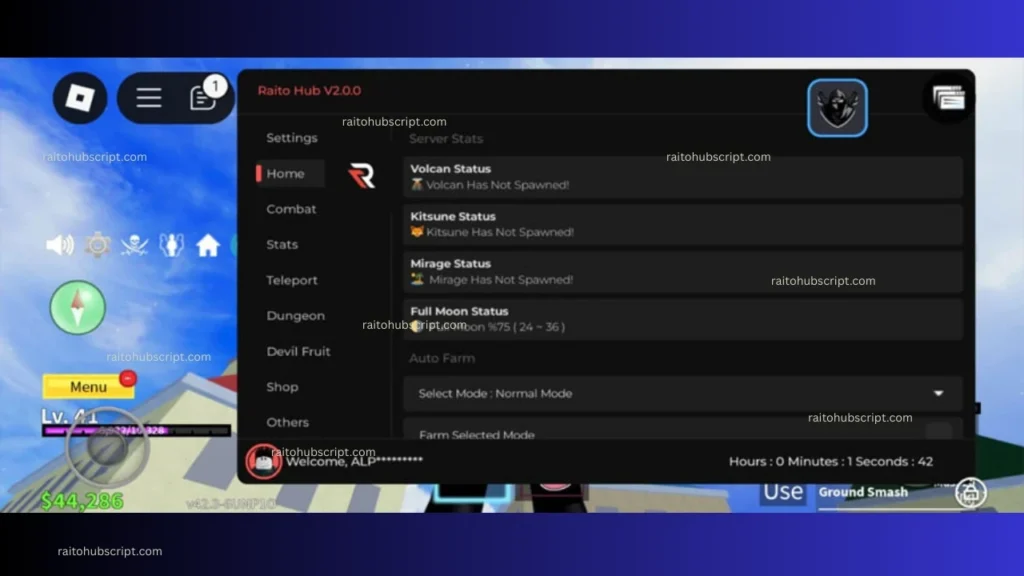The width and height of the screenshot is (1024, 576).
Task: Click the purple experience progress bar
Action: pos(136,430)
